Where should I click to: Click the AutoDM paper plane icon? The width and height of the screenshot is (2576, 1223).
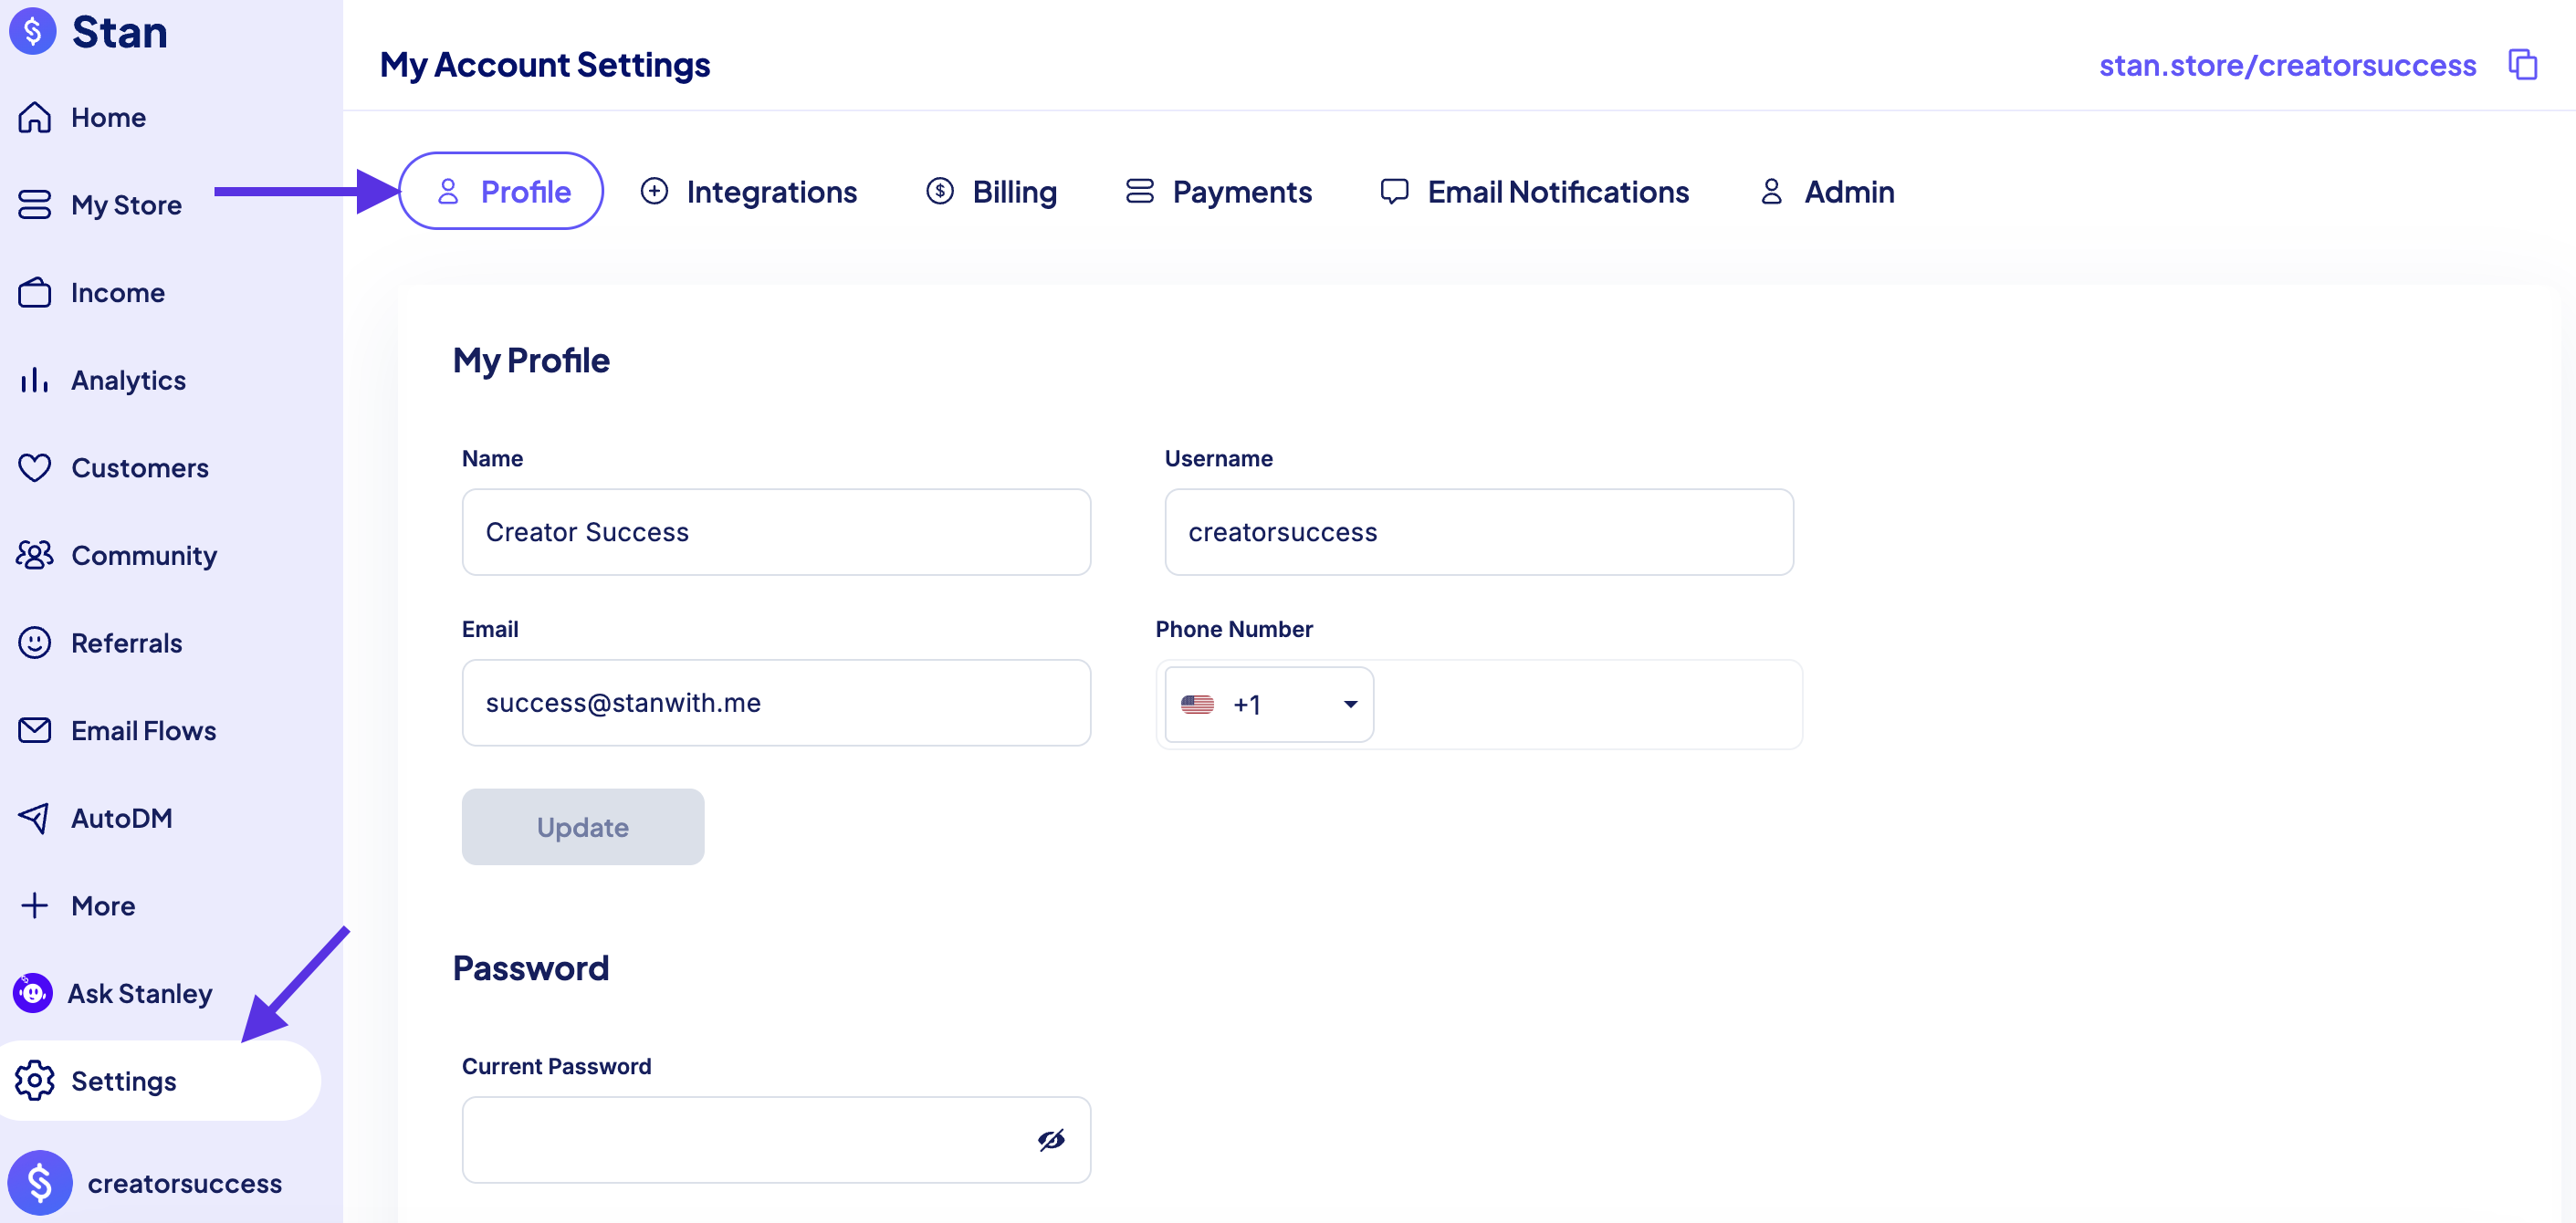tap(35, 818)
